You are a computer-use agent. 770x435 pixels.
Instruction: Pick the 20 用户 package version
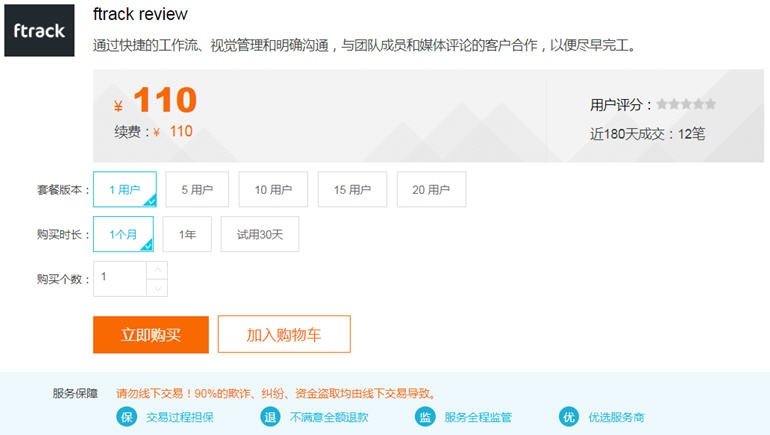click(x=431, y=190)
